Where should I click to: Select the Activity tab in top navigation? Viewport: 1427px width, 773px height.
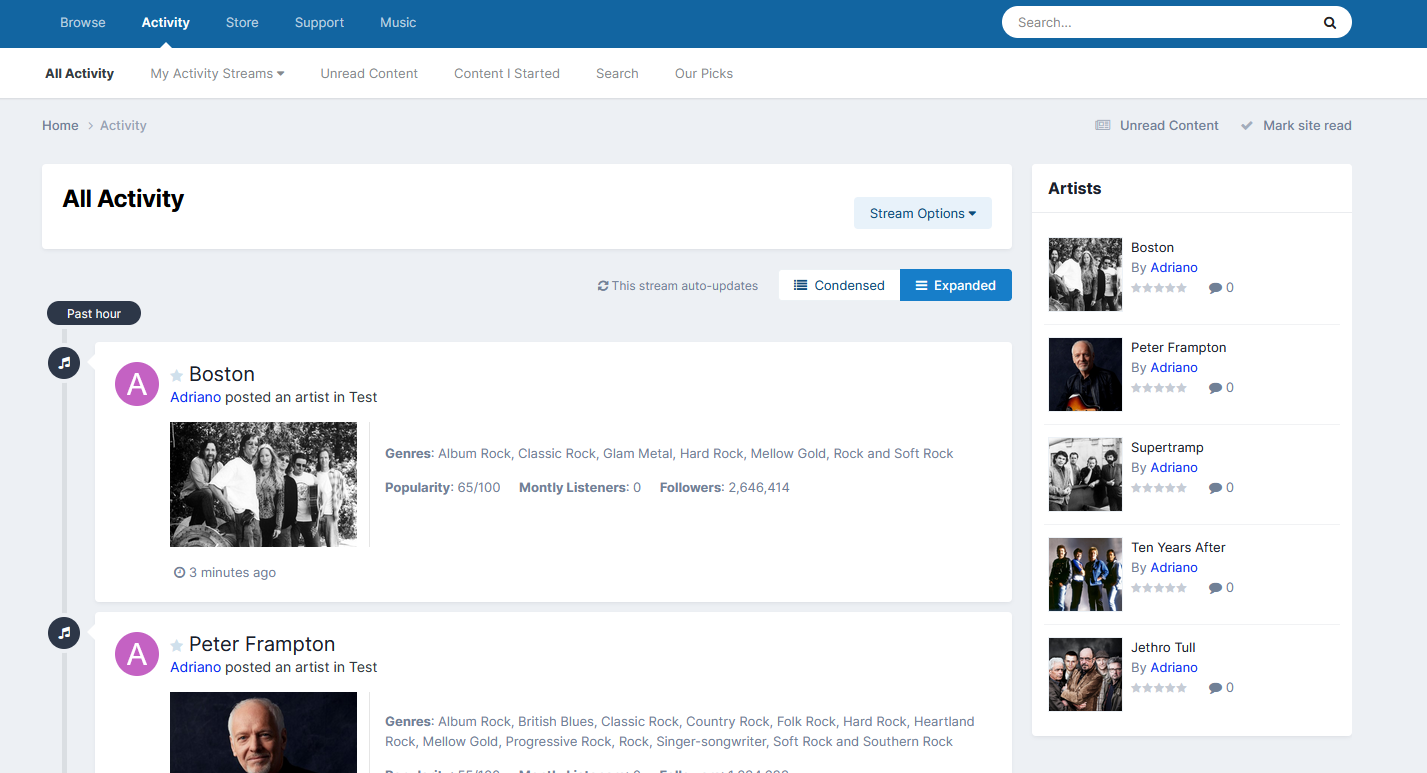(166, 22)
